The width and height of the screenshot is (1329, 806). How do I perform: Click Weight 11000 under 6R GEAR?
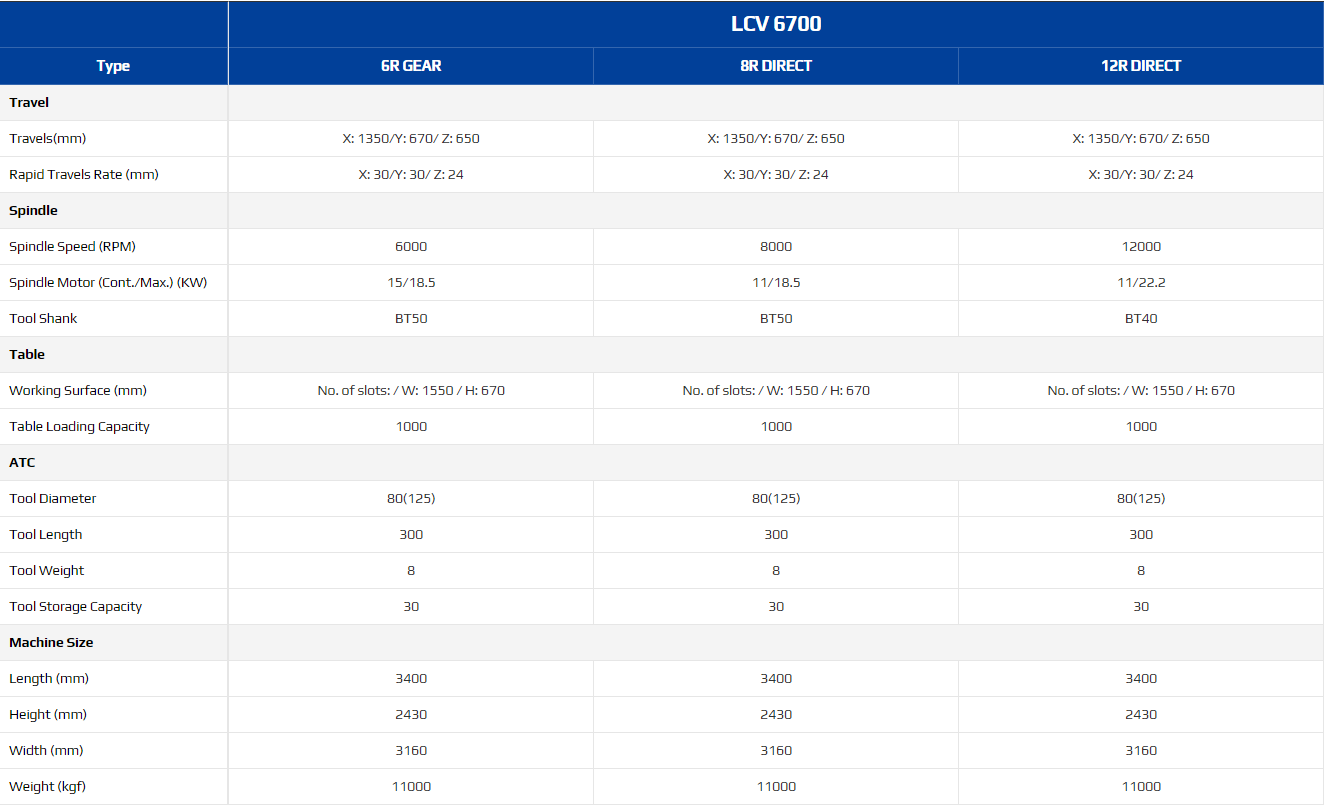click(411, 786)
